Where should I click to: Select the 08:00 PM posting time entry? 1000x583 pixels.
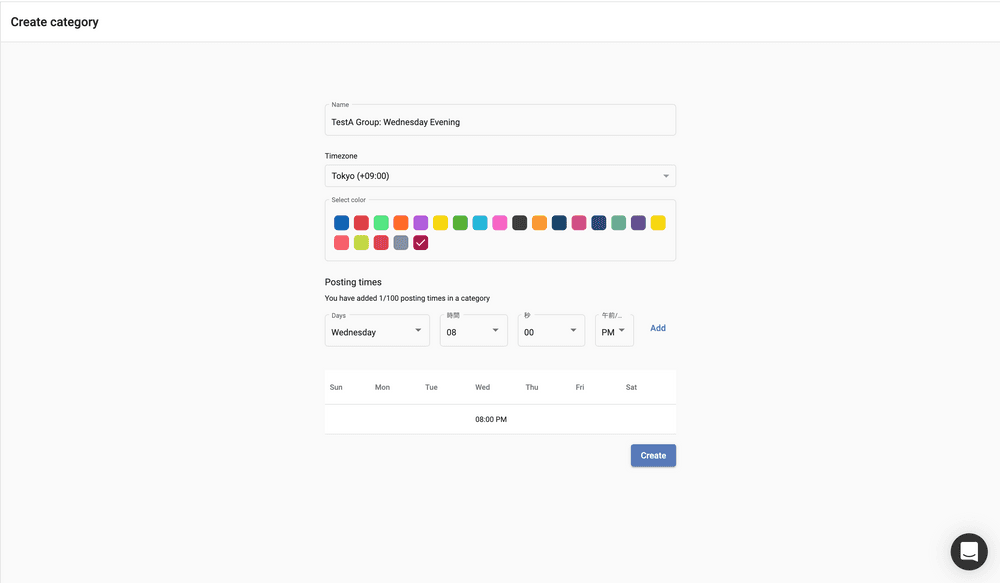point(490,420)
